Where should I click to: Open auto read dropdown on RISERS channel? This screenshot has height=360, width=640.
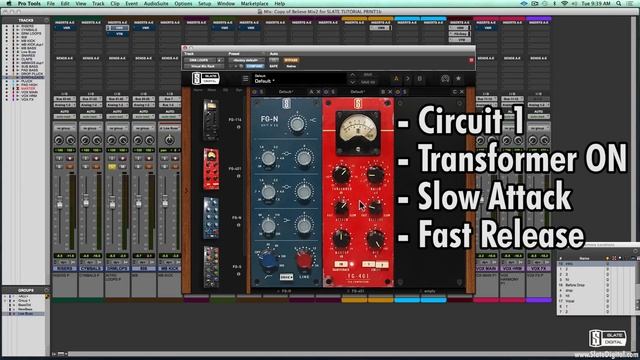(x=64, y=116)
